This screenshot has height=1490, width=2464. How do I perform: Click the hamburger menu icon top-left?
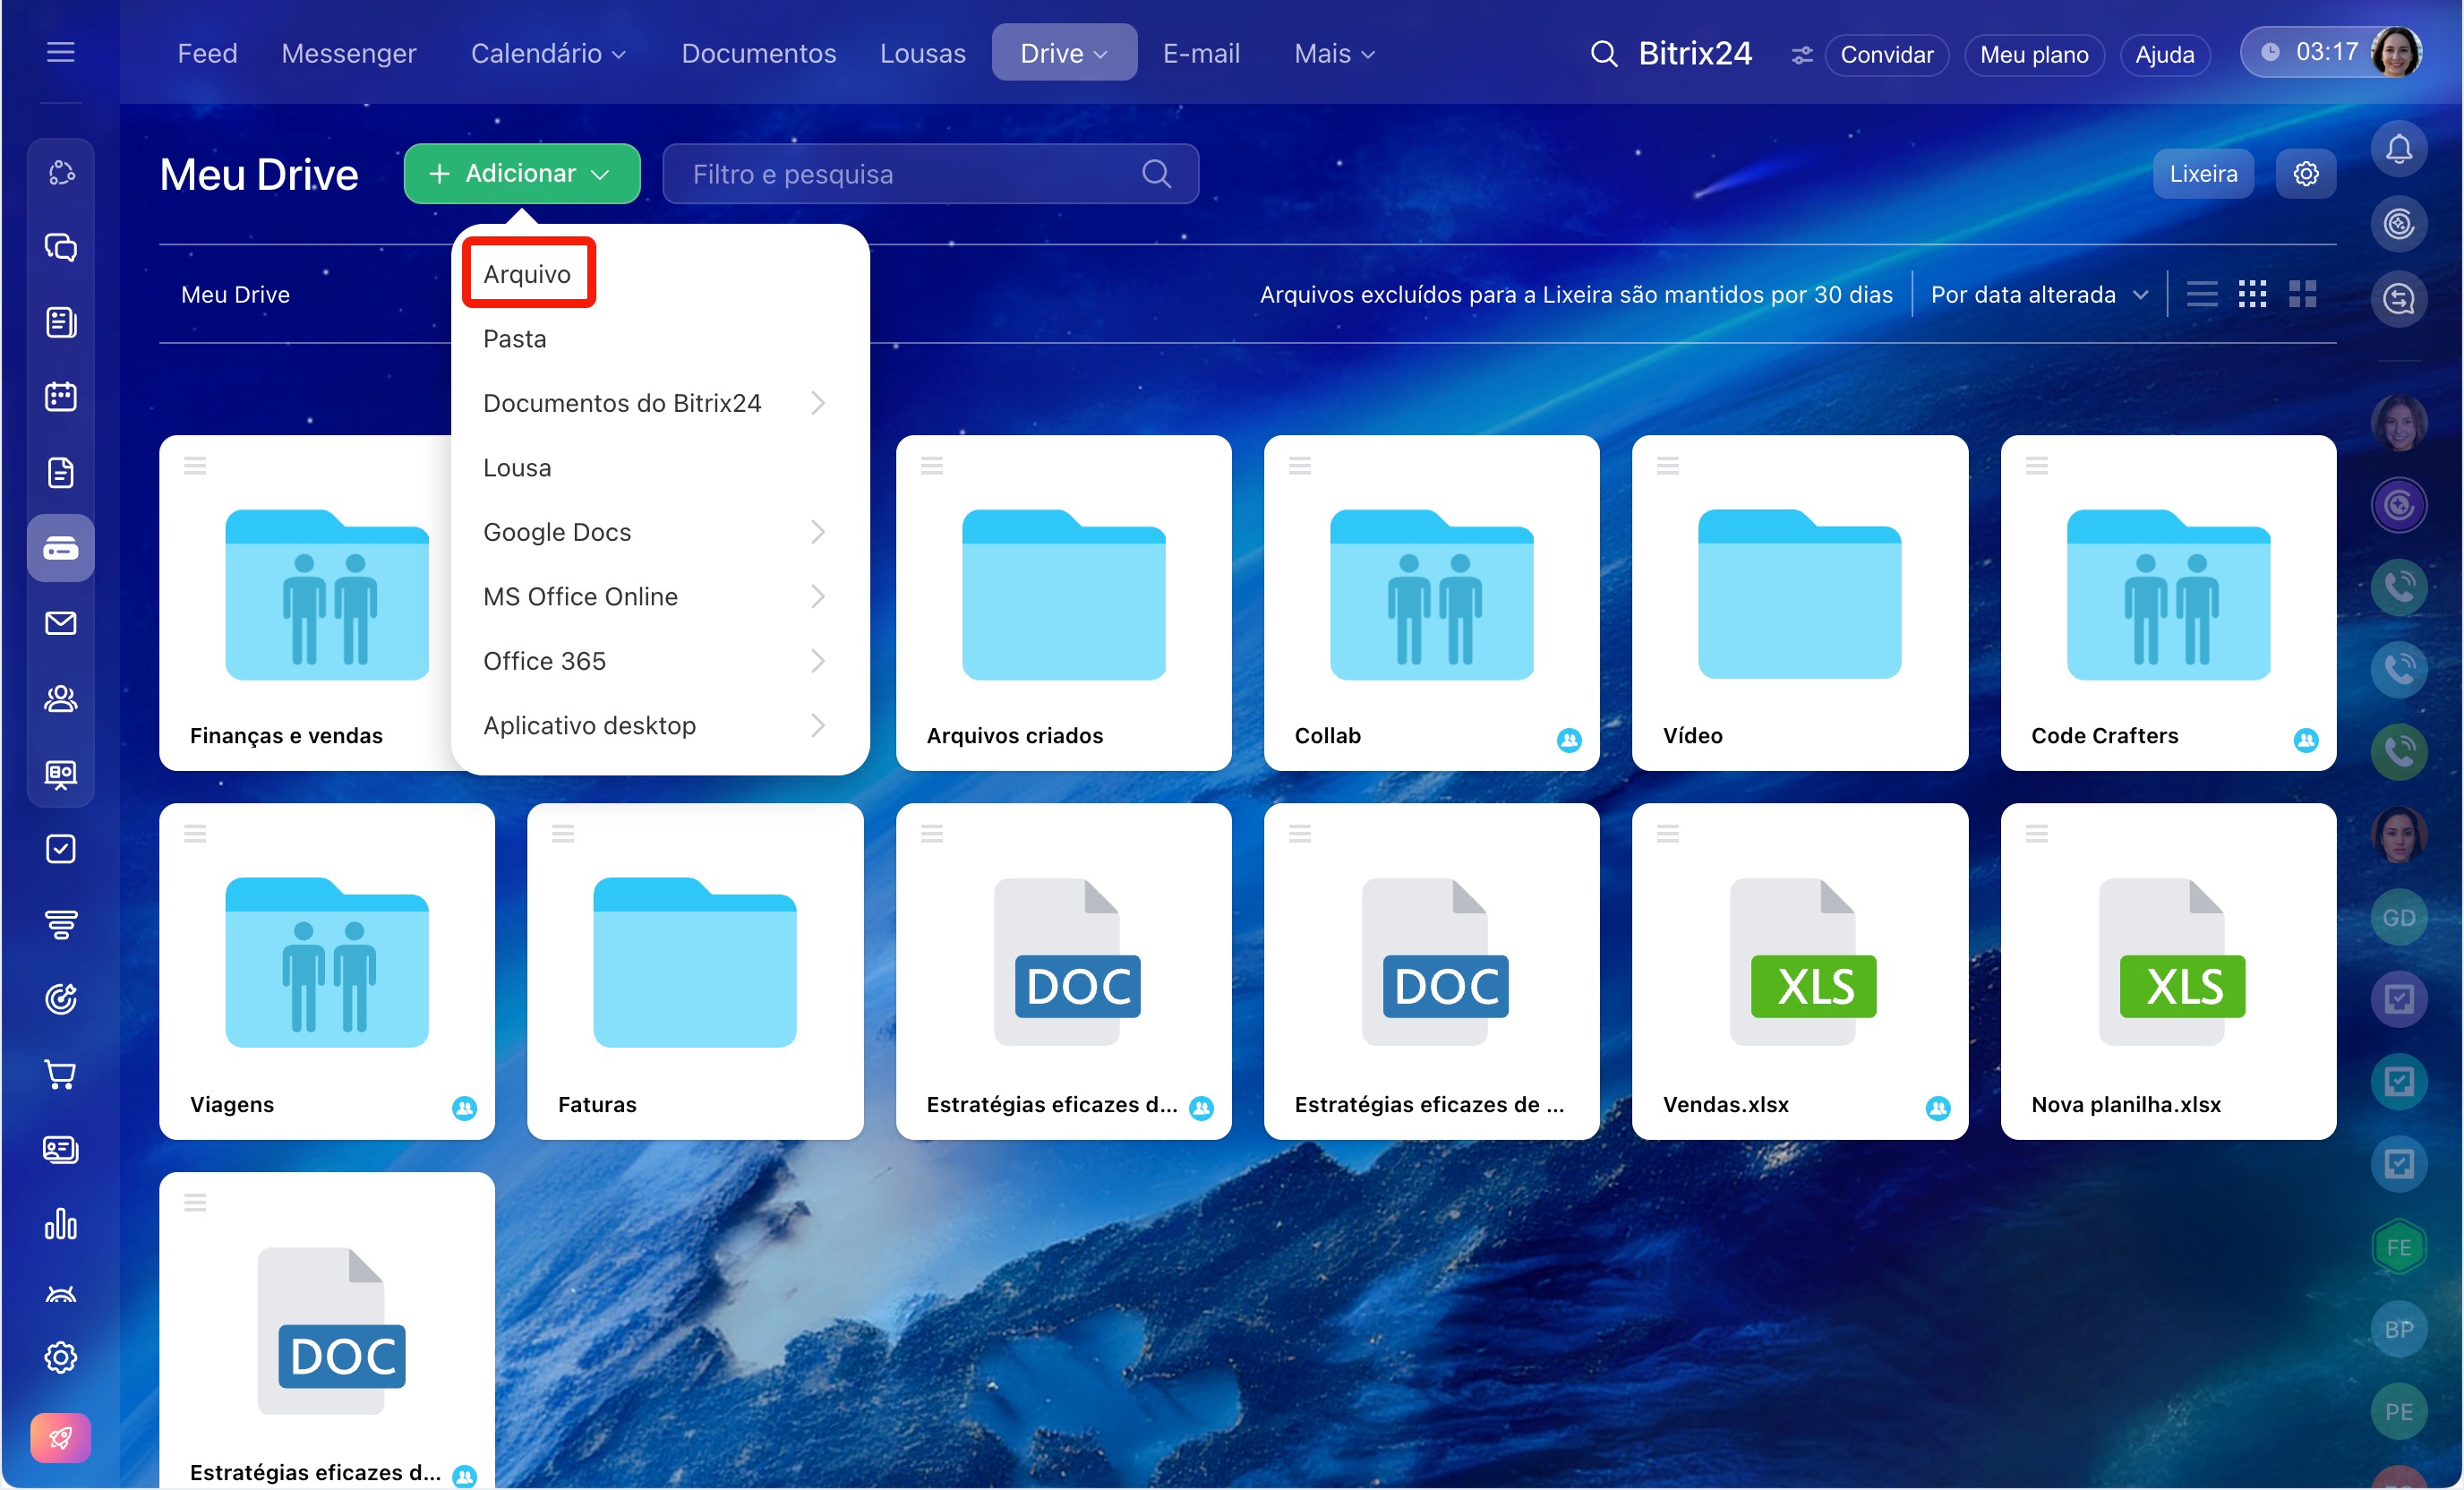coord(60,52)
